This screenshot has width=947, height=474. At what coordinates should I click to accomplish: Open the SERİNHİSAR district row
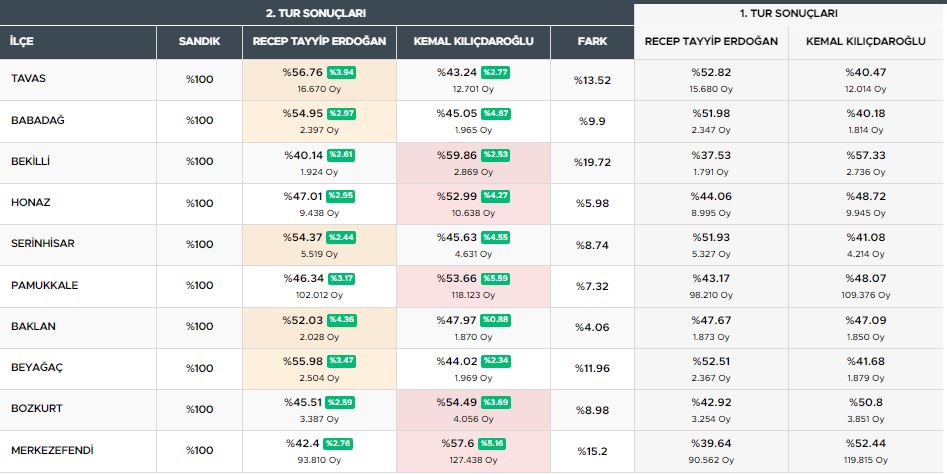(x=471, y=245)
